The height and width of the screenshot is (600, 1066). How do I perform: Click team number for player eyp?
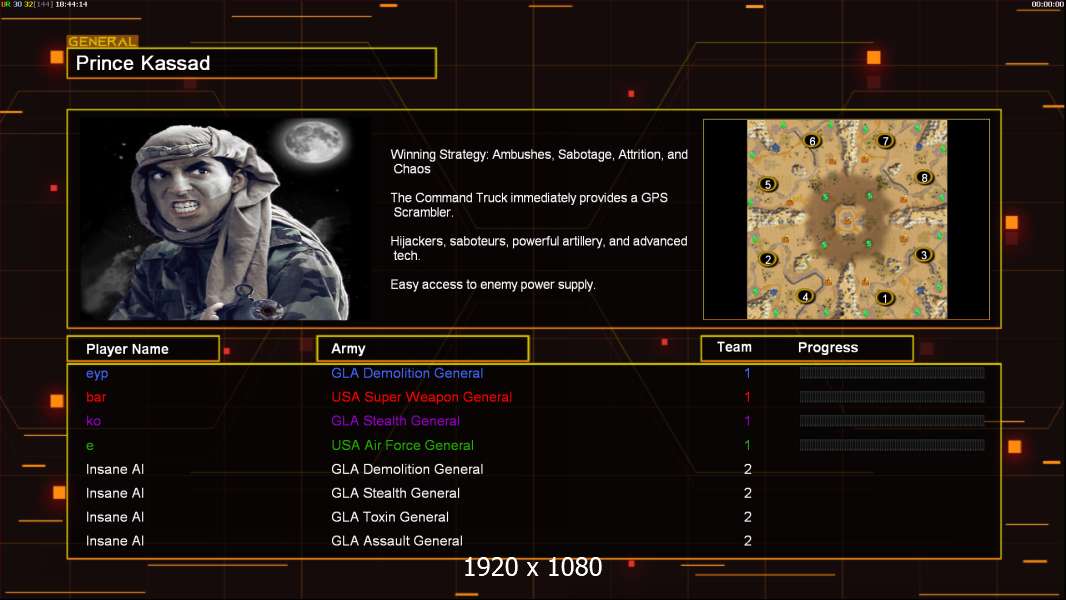[747, 373]
